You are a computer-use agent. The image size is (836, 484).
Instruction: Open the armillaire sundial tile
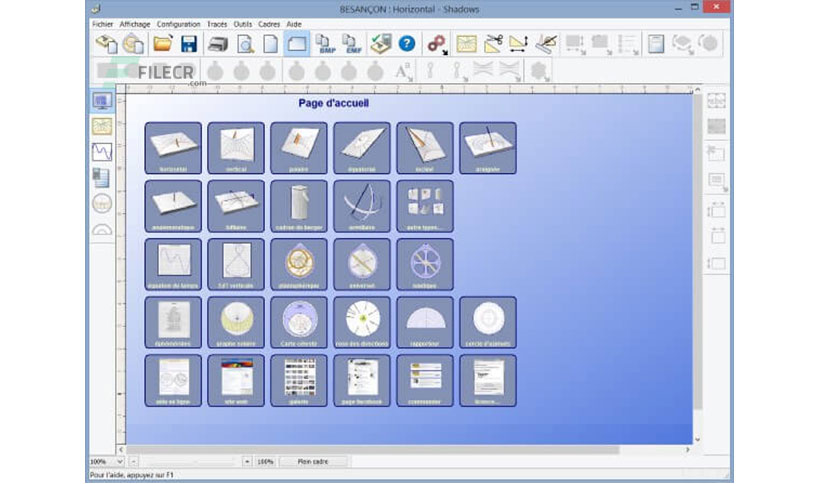coord(362,206)
